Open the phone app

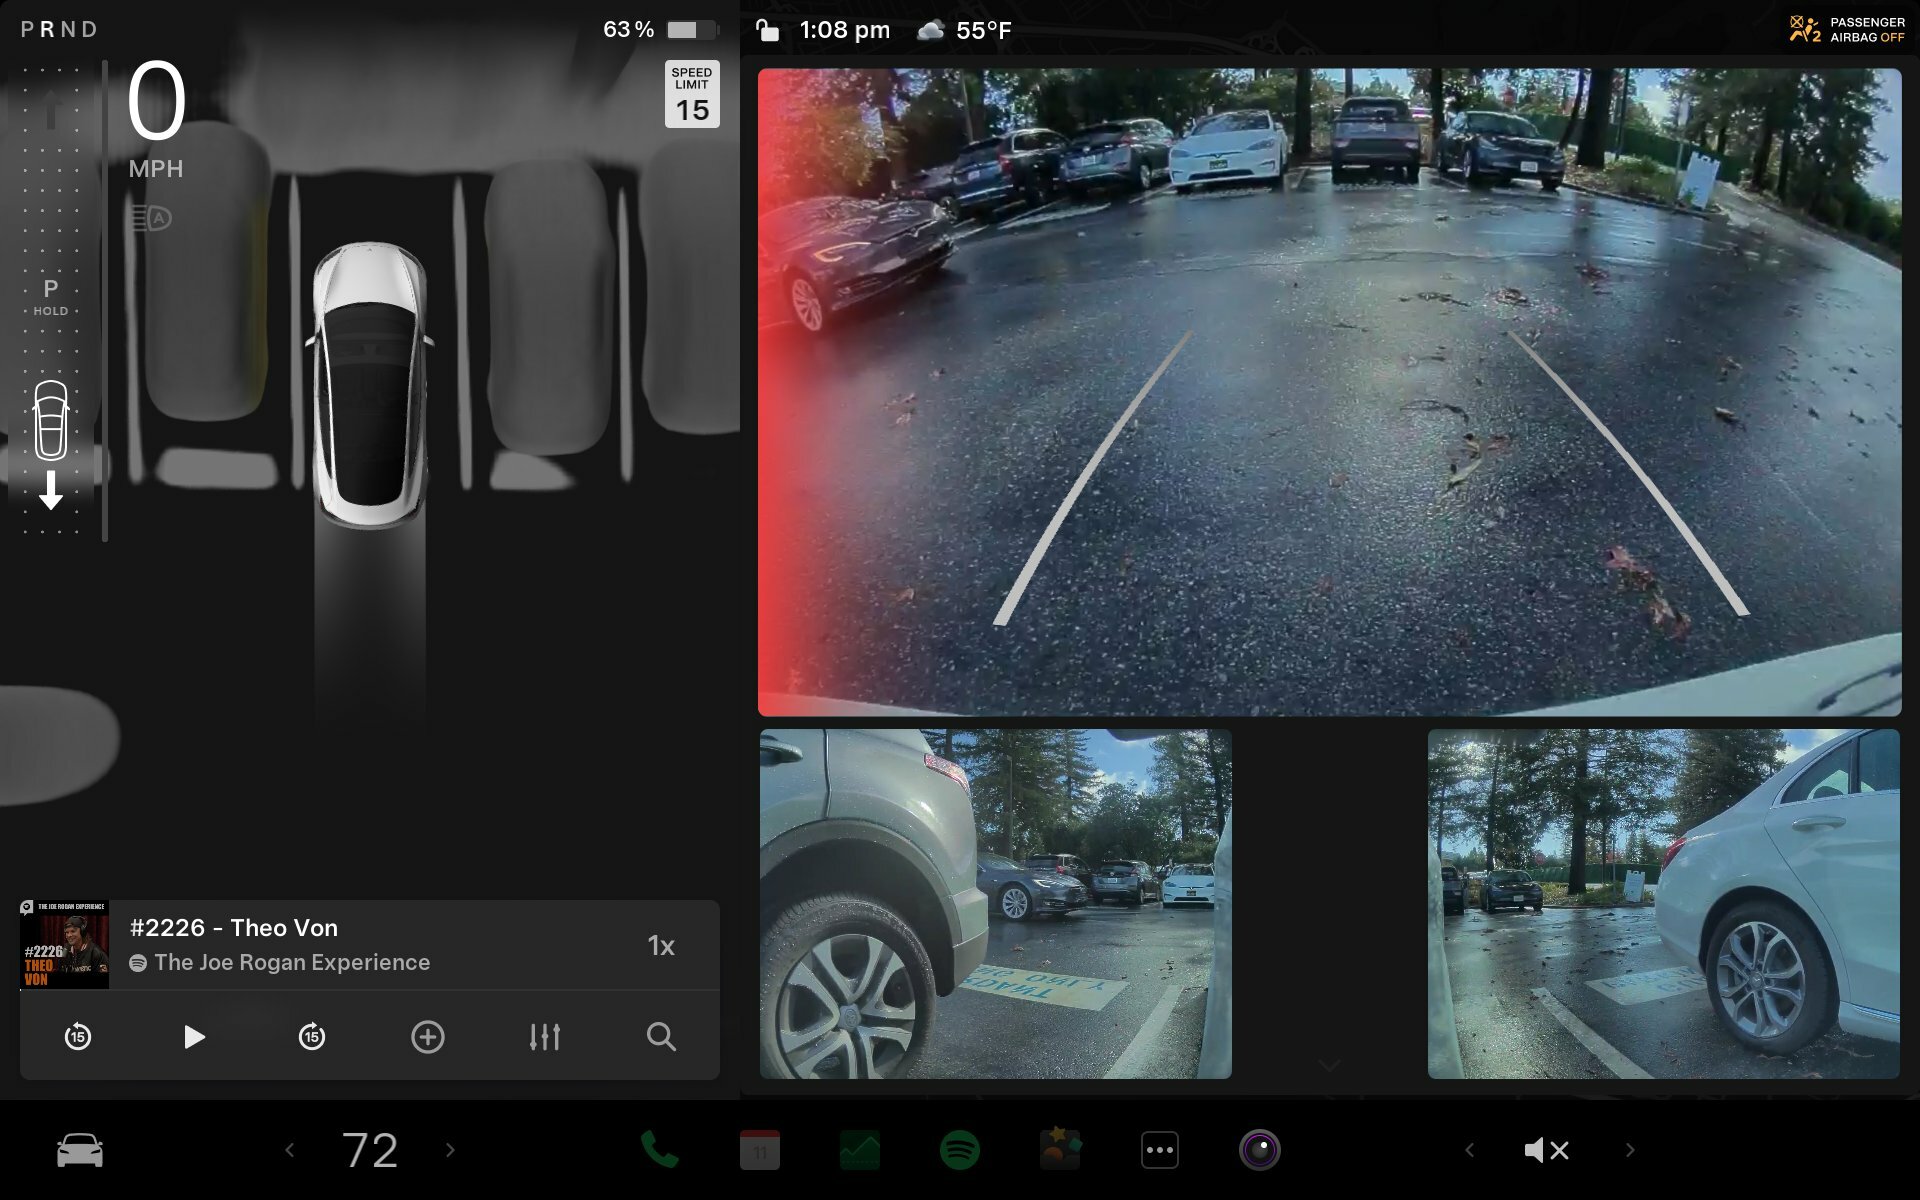(659, 1150)
